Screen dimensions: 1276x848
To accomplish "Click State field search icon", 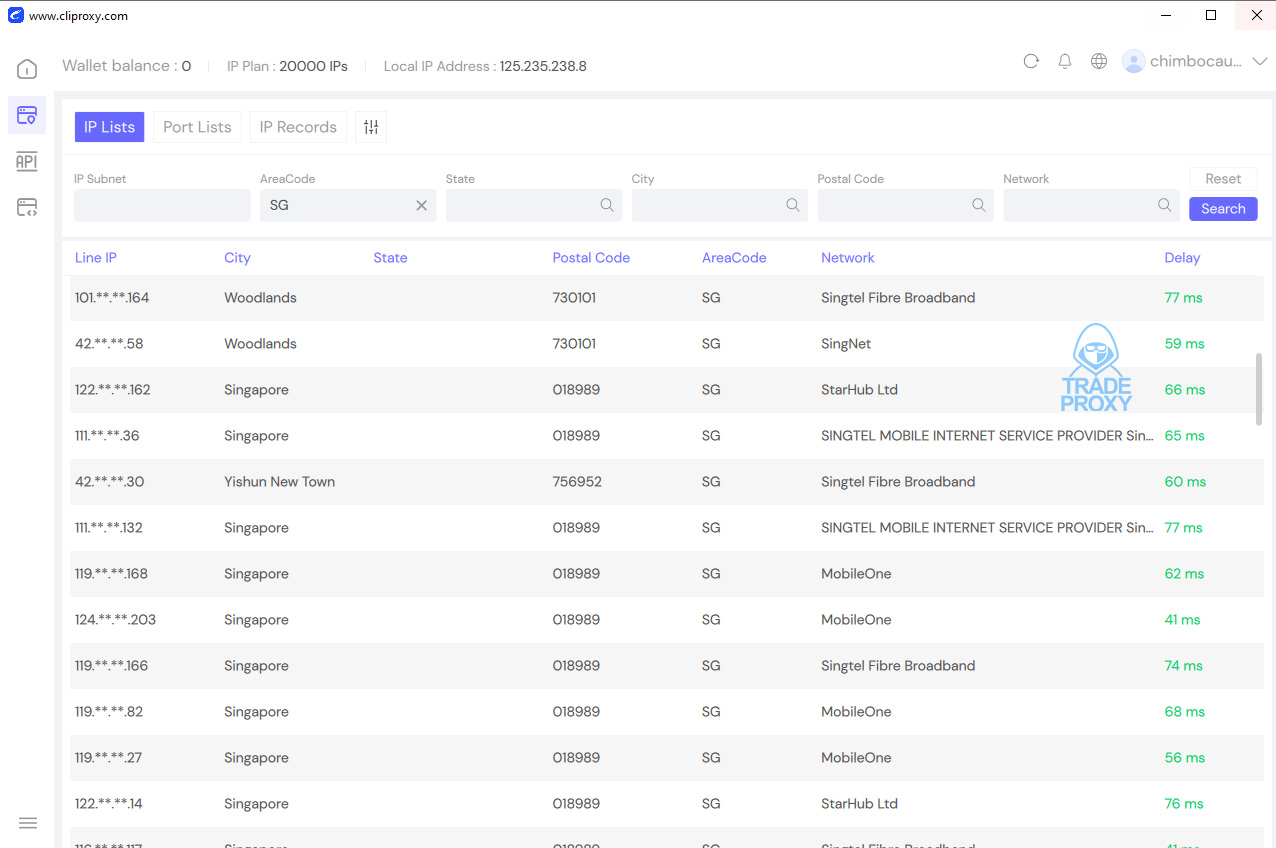I will pos(607,205).
